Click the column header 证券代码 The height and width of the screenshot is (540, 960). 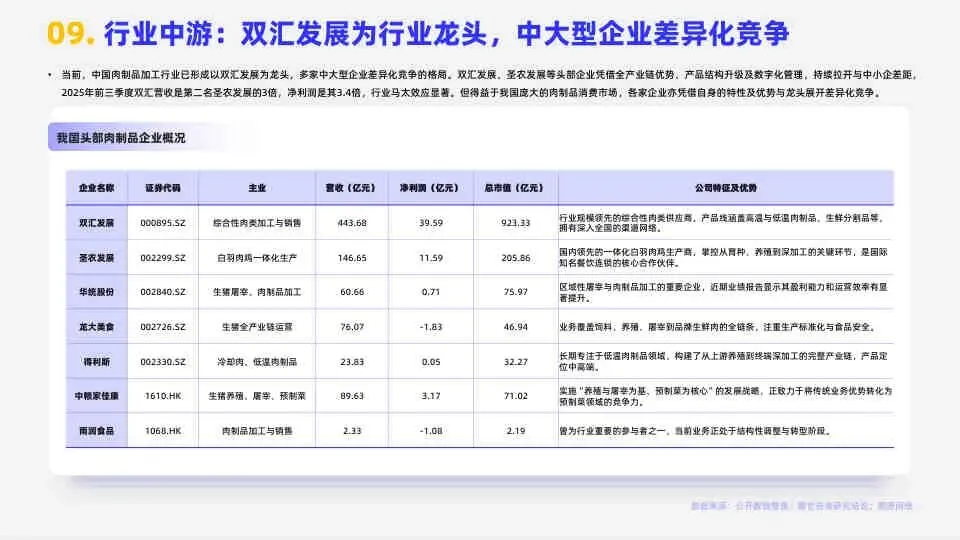pyautogui.click(x=163, y=188)
